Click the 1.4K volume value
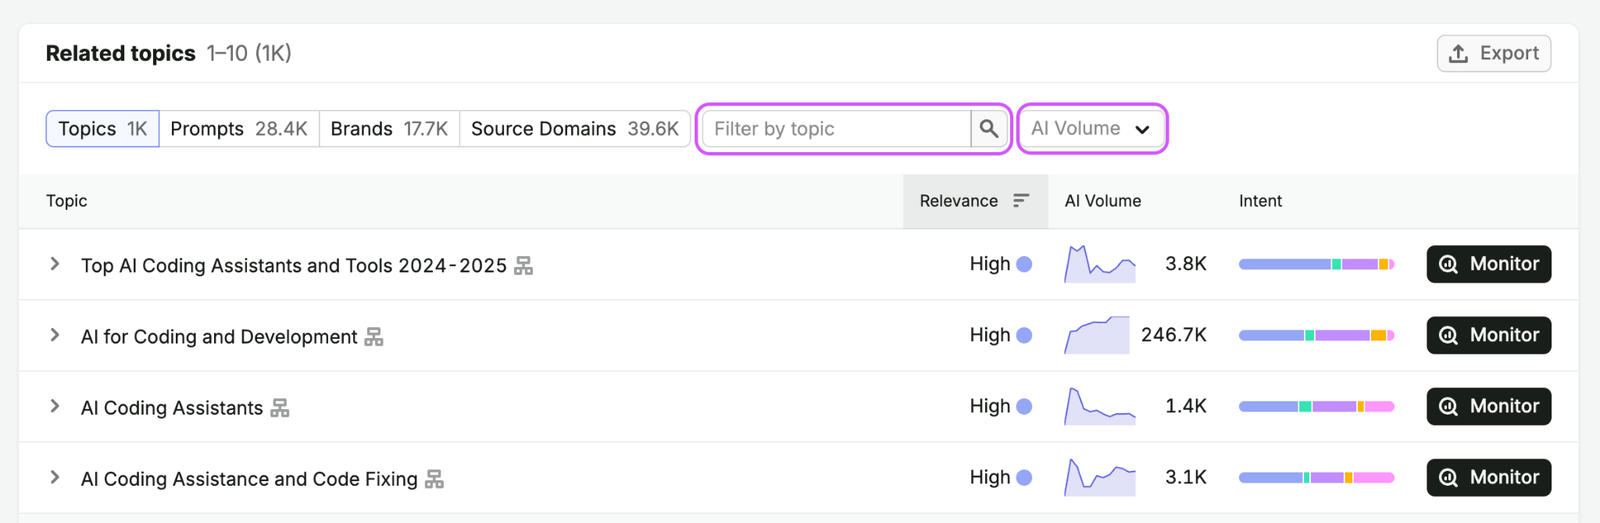Image resolution: width=1600 pixels, height=523 pixels. (x=1186, y=406)
